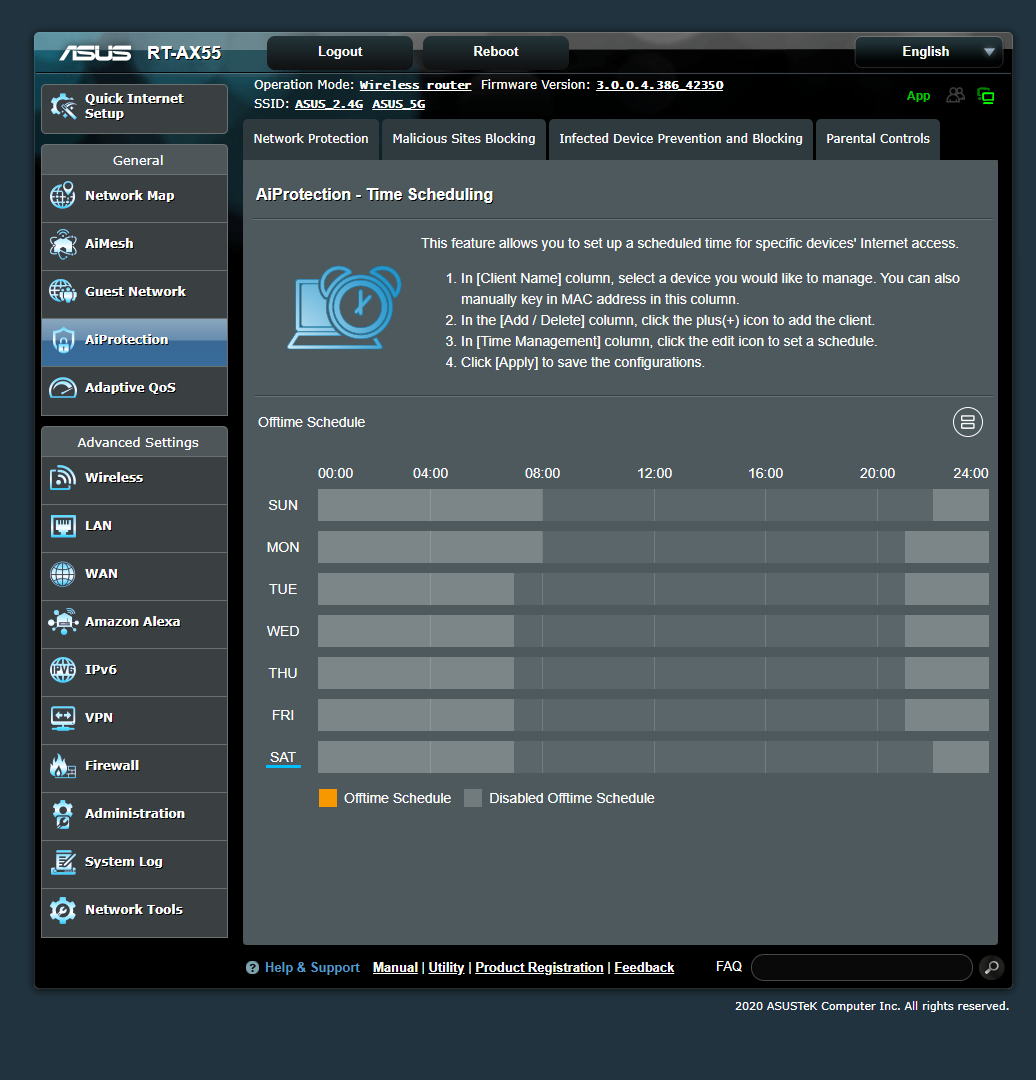This screenshot has height=1080, width=1036.
Task: Open the English language dropdown
Action: pos(929,52)
